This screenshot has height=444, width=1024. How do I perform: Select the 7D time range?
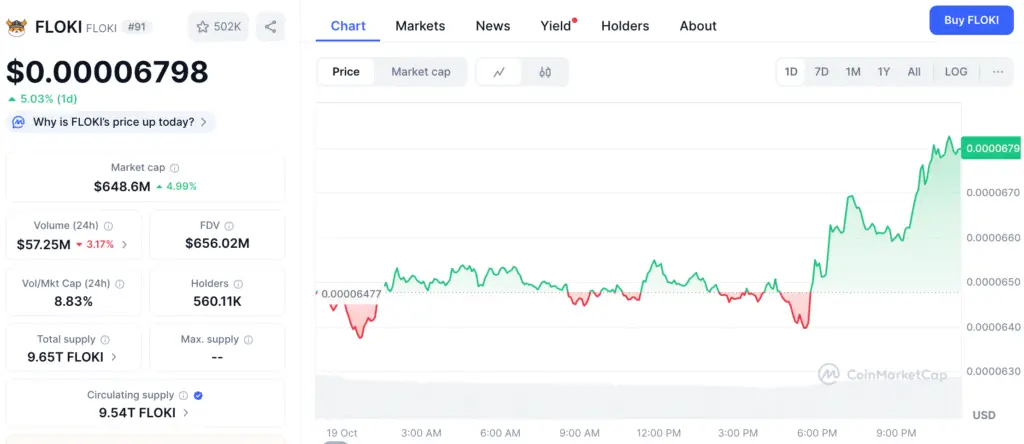click(821, 72)
